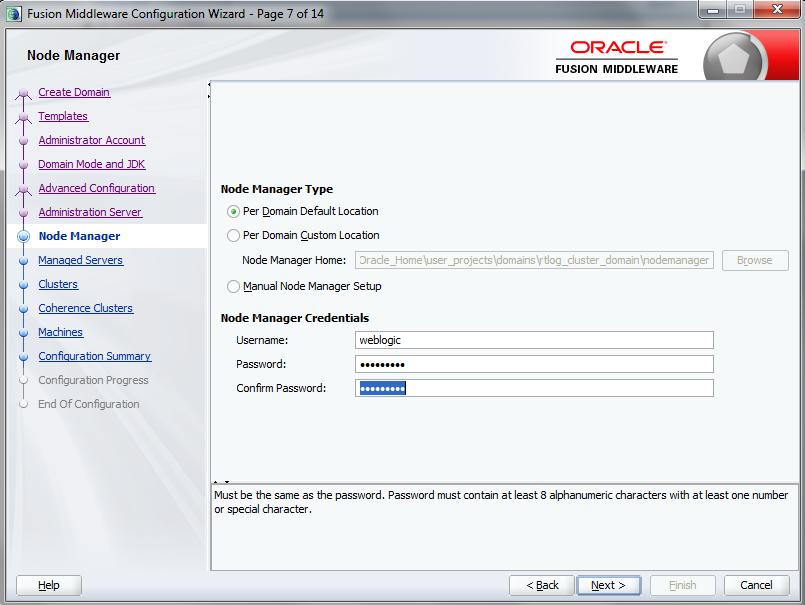Navigate to the Machines step
Screen dimensions: 805x605
pos(60,331)
